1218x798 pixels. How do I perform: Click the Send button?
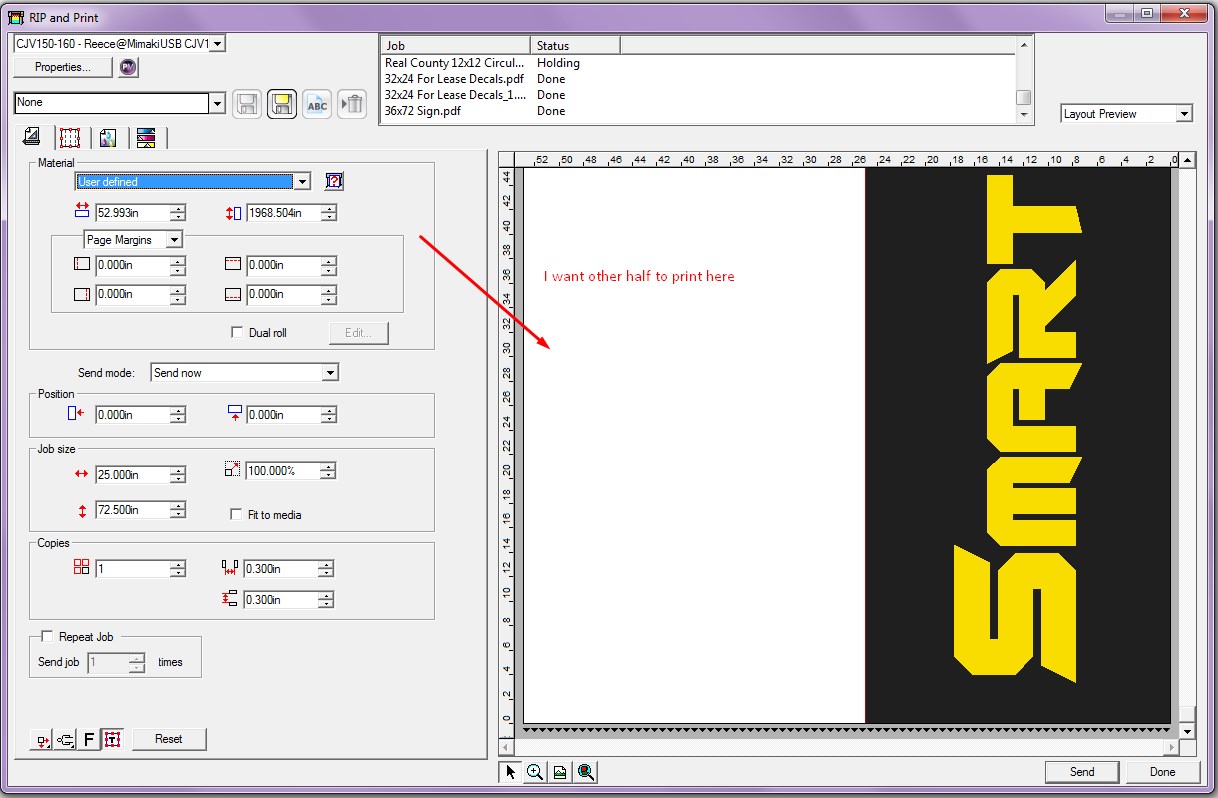(1082, 772)
